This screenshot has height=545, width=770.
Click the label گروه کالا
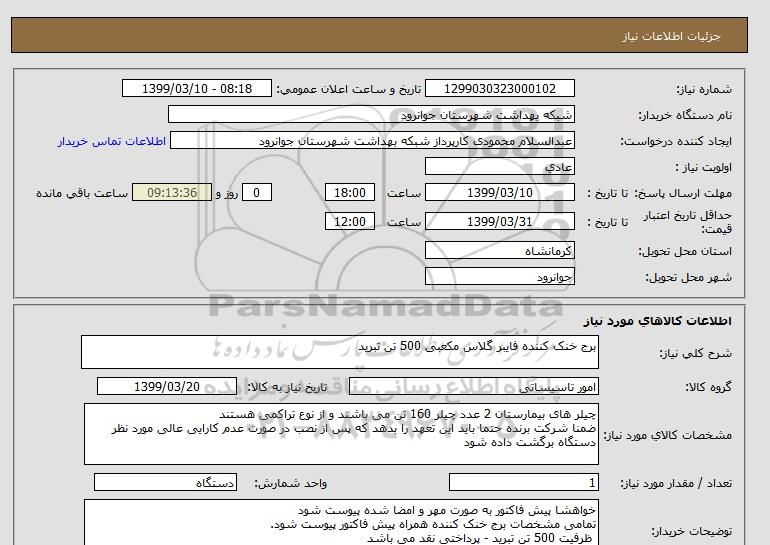[x=709, y=387]
